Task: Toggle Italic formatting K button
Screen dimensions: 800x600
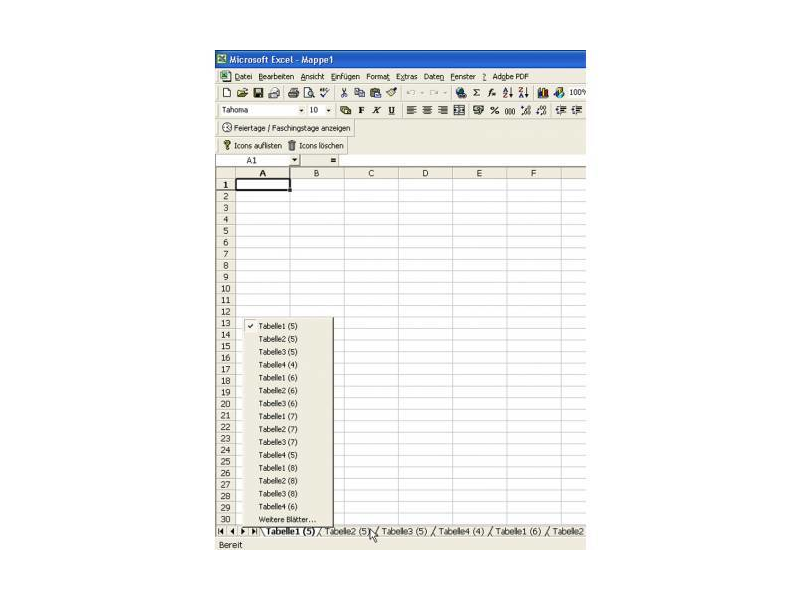Action: (x=376, y=110)
